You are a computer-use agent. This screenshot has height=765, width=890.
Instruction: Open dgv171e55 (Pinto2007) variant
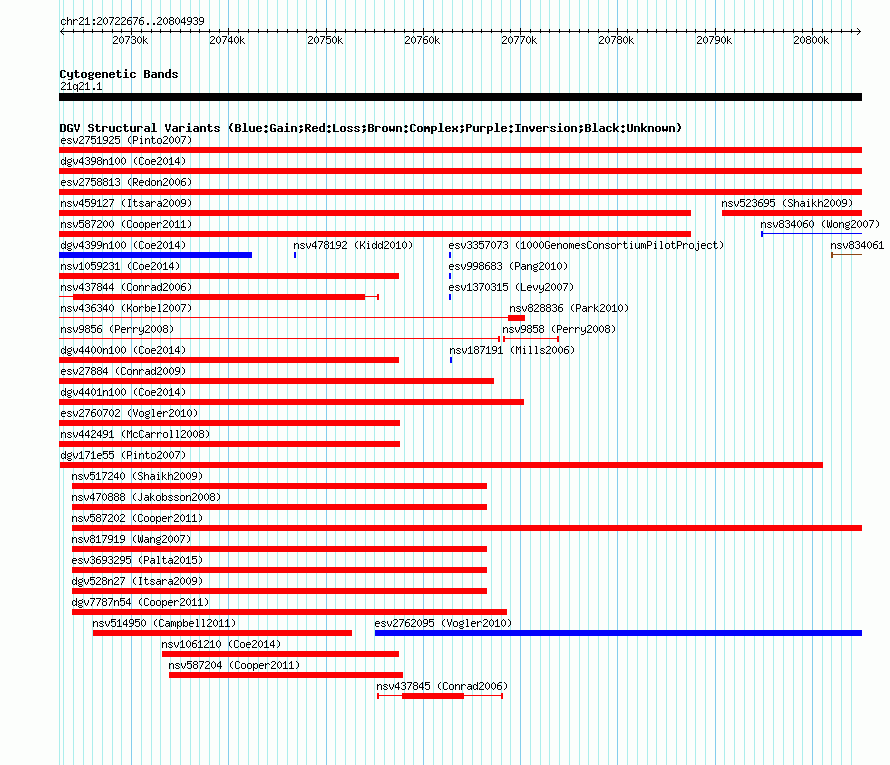tap(123, 455)
